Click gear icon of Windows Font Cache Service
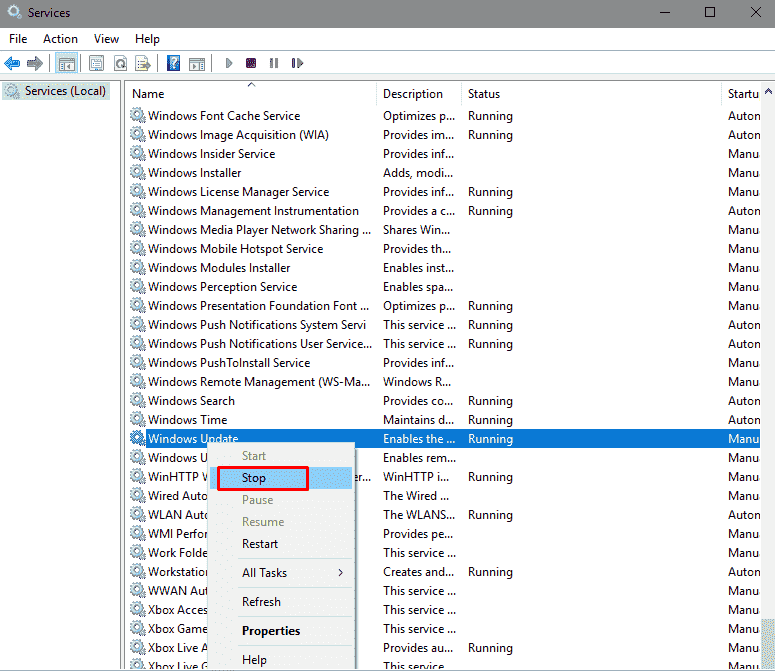 137,116
